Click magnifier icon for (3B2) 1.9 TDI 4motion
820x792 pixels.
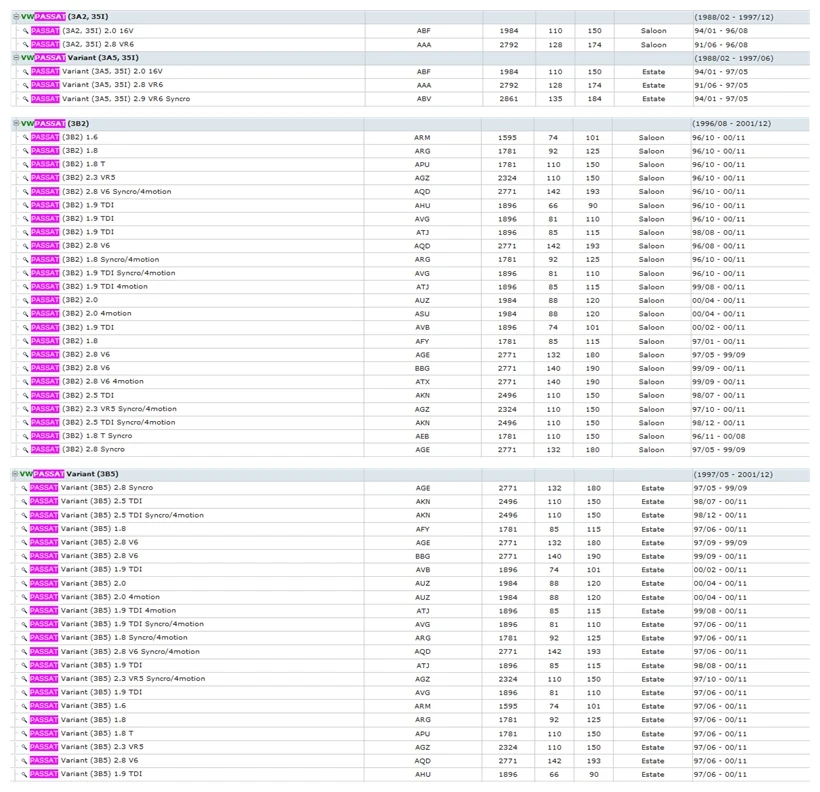click(25, 287)
